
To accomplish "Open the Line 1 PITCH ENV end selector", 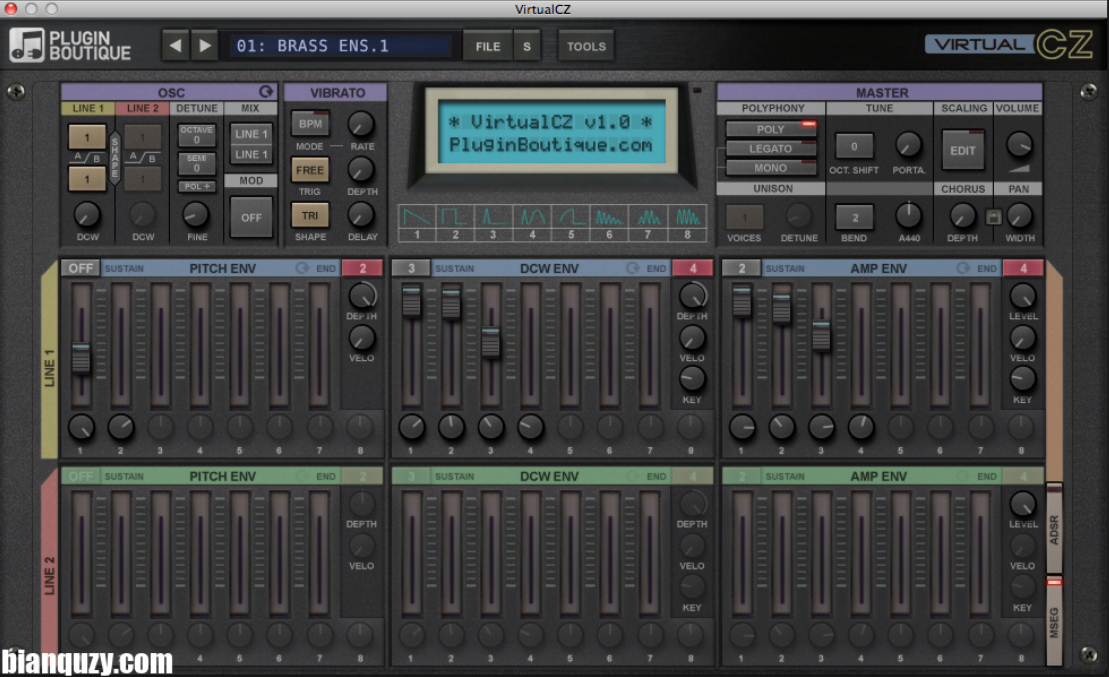I will click(362, 268).
